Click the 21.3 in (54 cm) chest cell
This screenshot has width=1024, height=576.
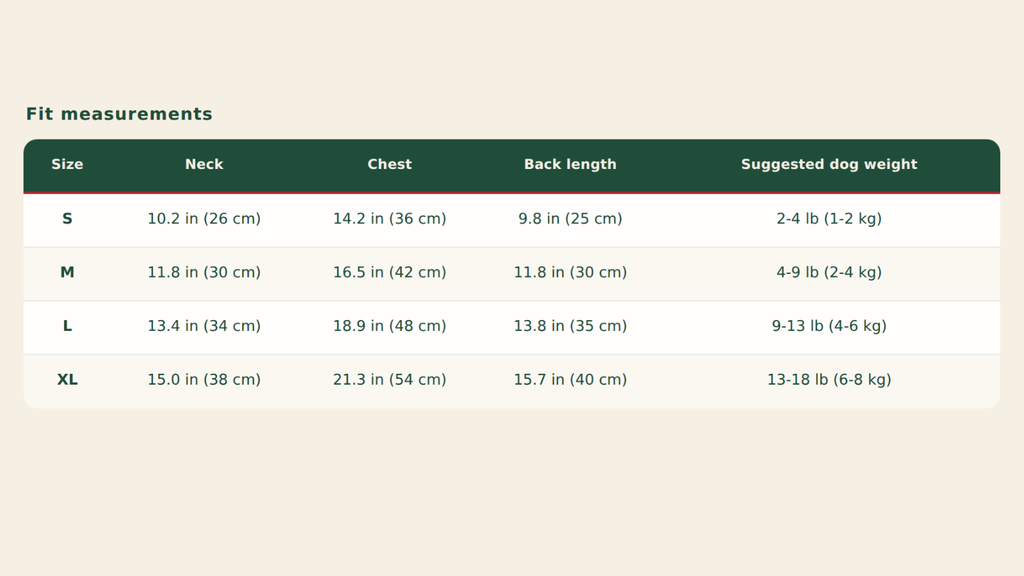pos(389,379)
